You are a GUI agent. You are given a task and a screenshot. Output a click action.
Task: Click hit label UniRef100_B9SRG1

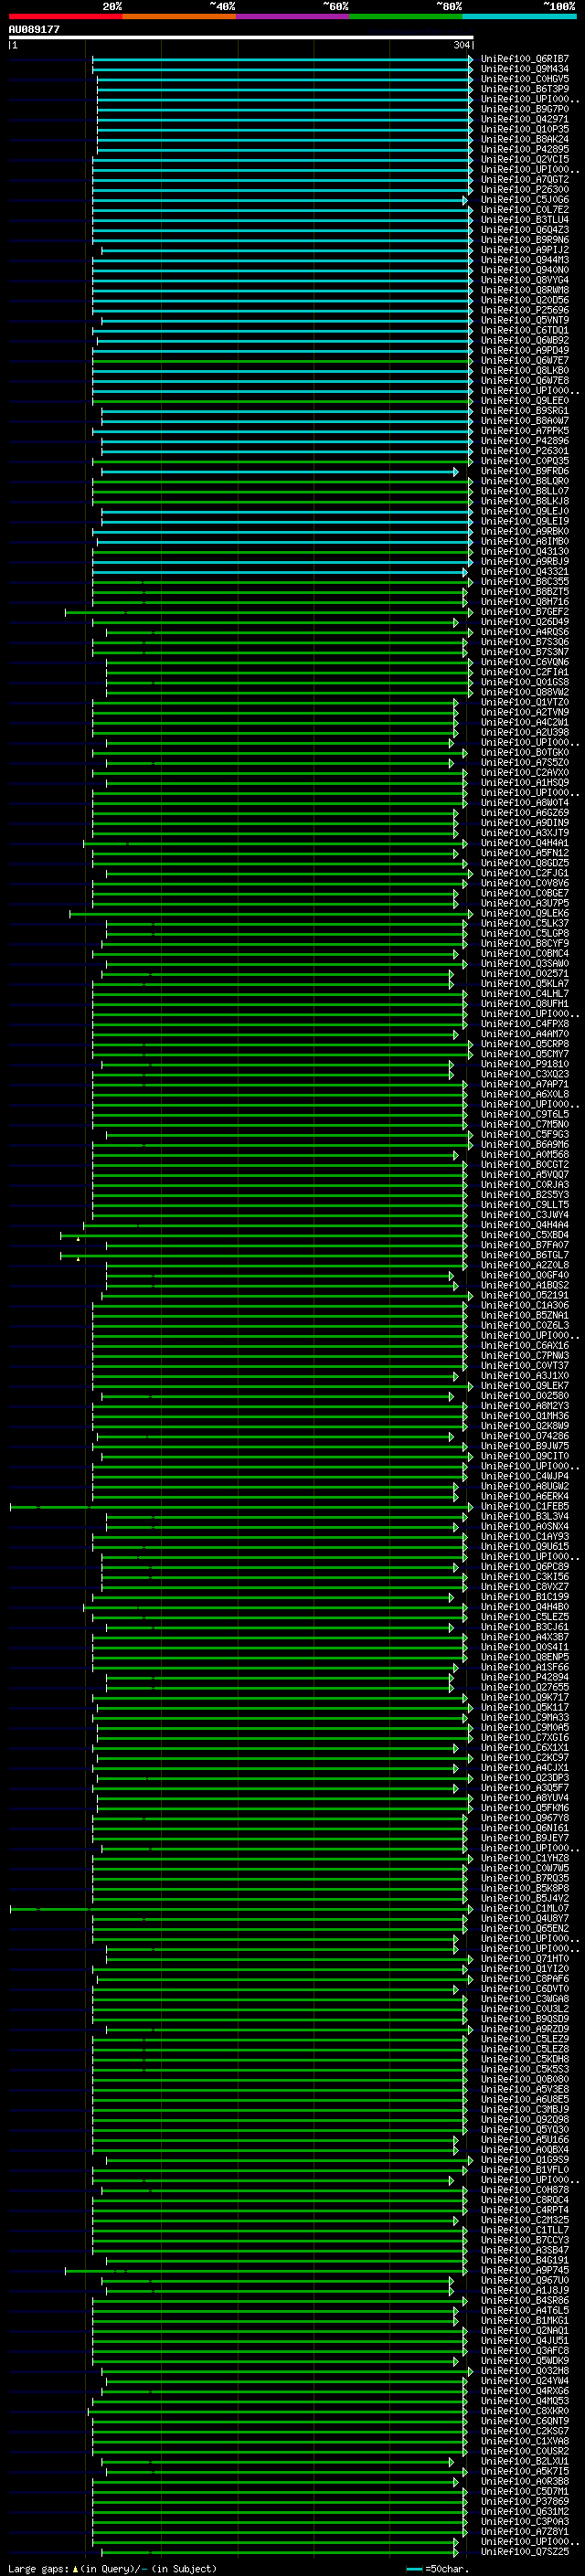coord(525,411)
